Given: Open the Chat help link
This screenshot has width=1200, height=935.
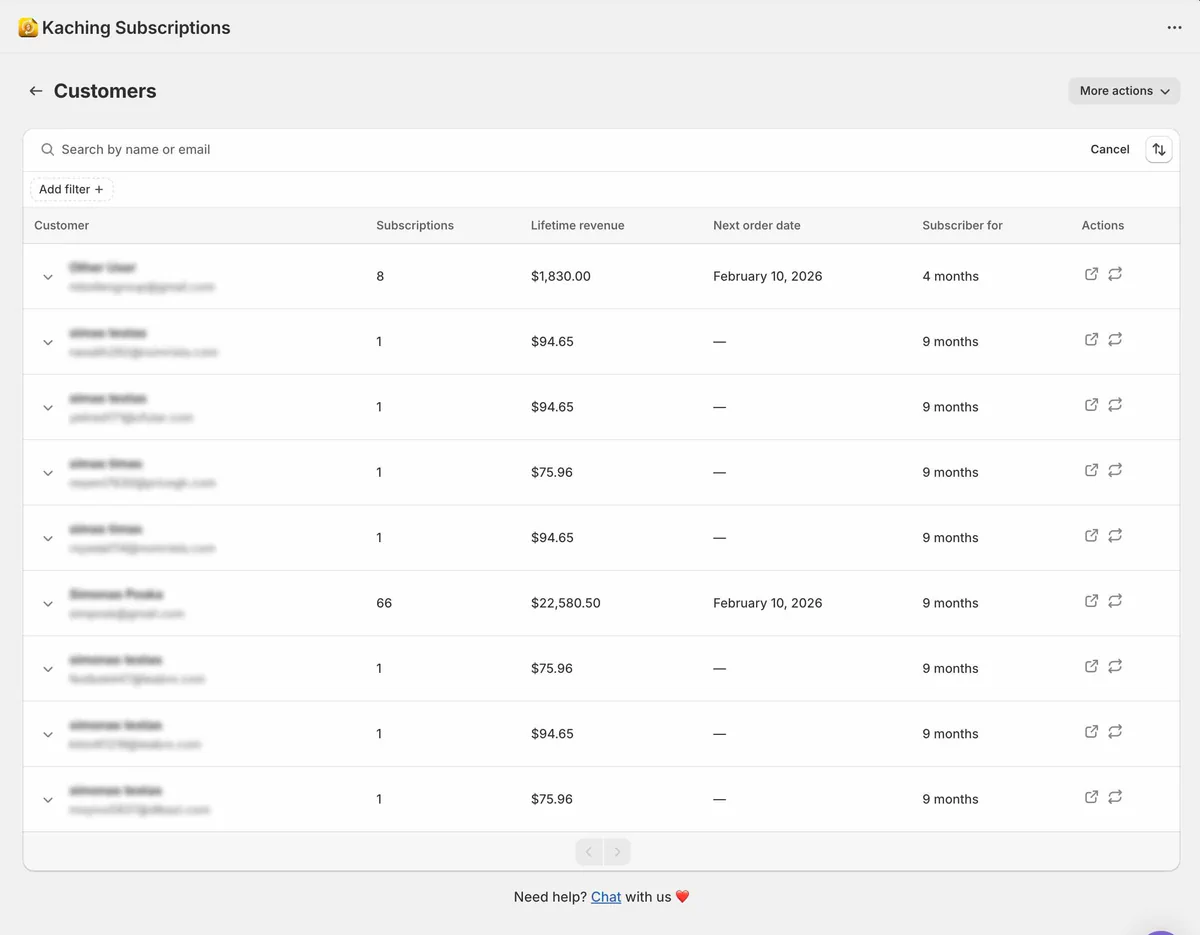Looking at the screenshot, I should coord(606,897).
